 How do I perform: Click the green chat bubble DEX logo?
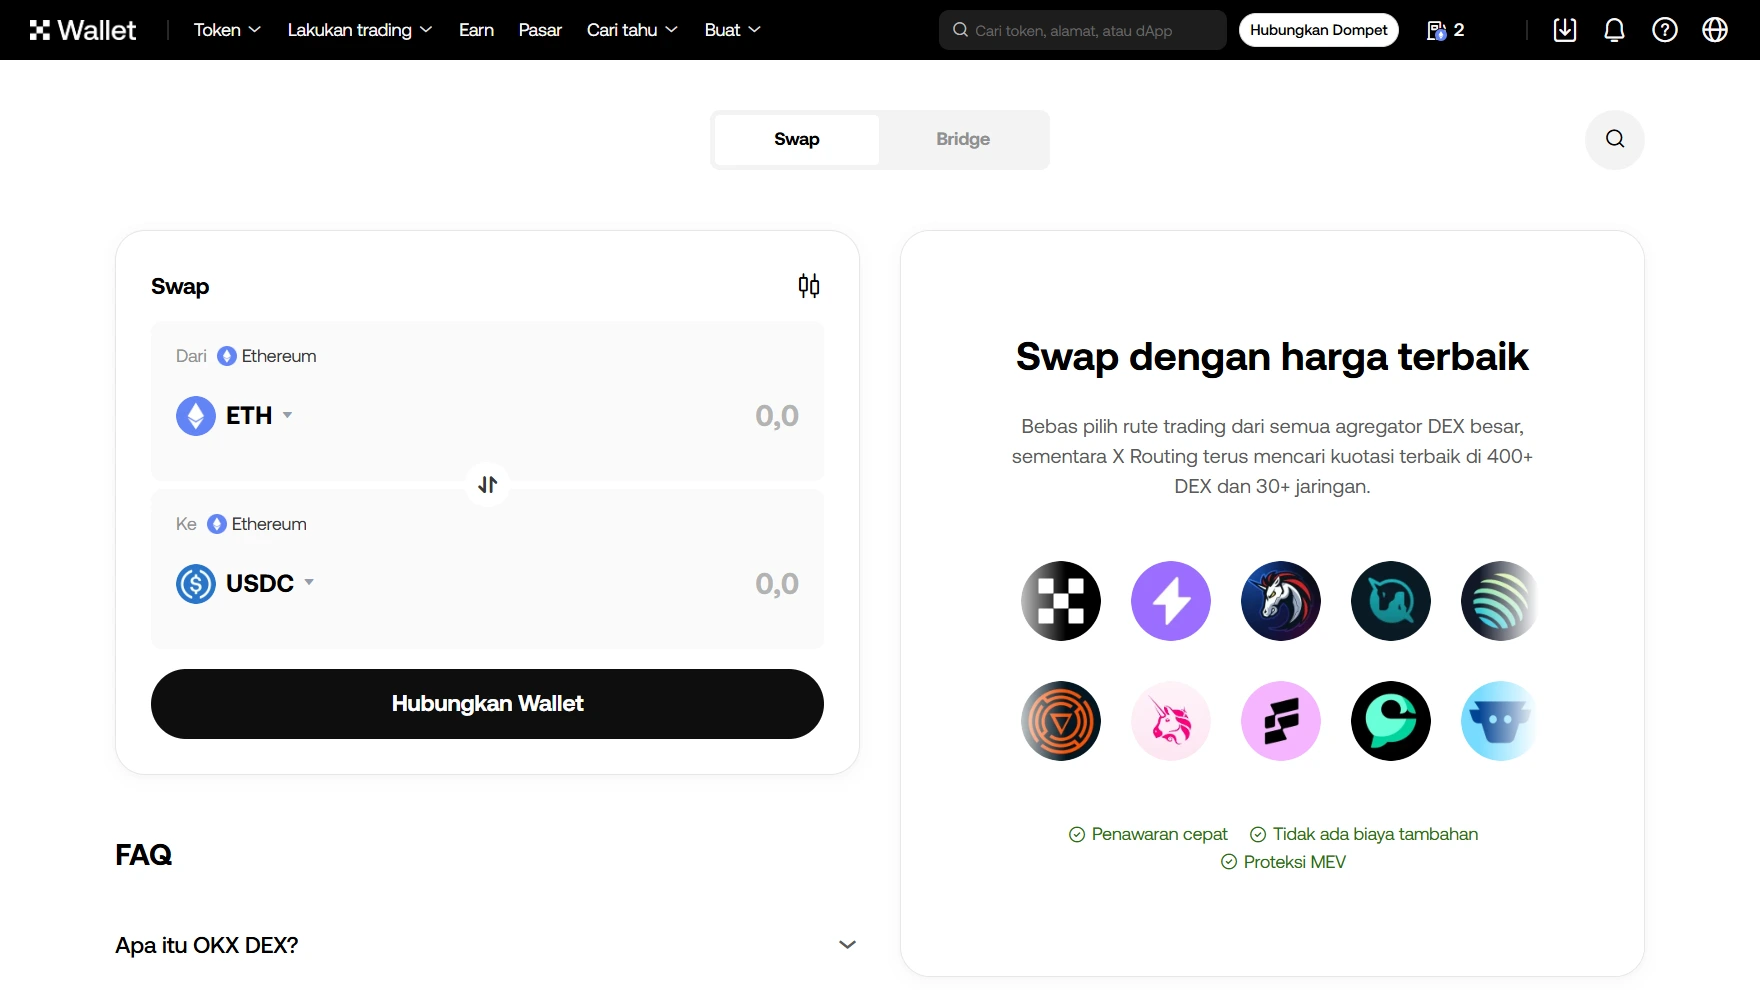(1391, 721)
